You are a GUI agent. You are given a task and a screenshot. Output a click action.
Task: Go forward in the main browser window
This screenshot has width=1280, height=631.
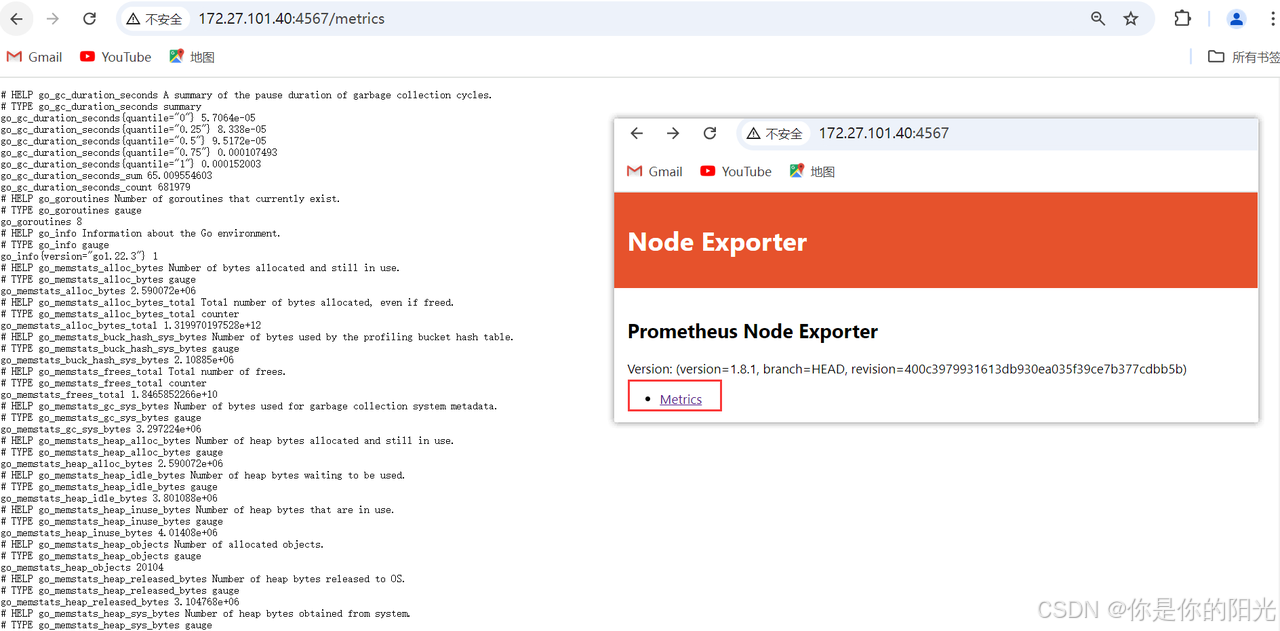point(52,19)
